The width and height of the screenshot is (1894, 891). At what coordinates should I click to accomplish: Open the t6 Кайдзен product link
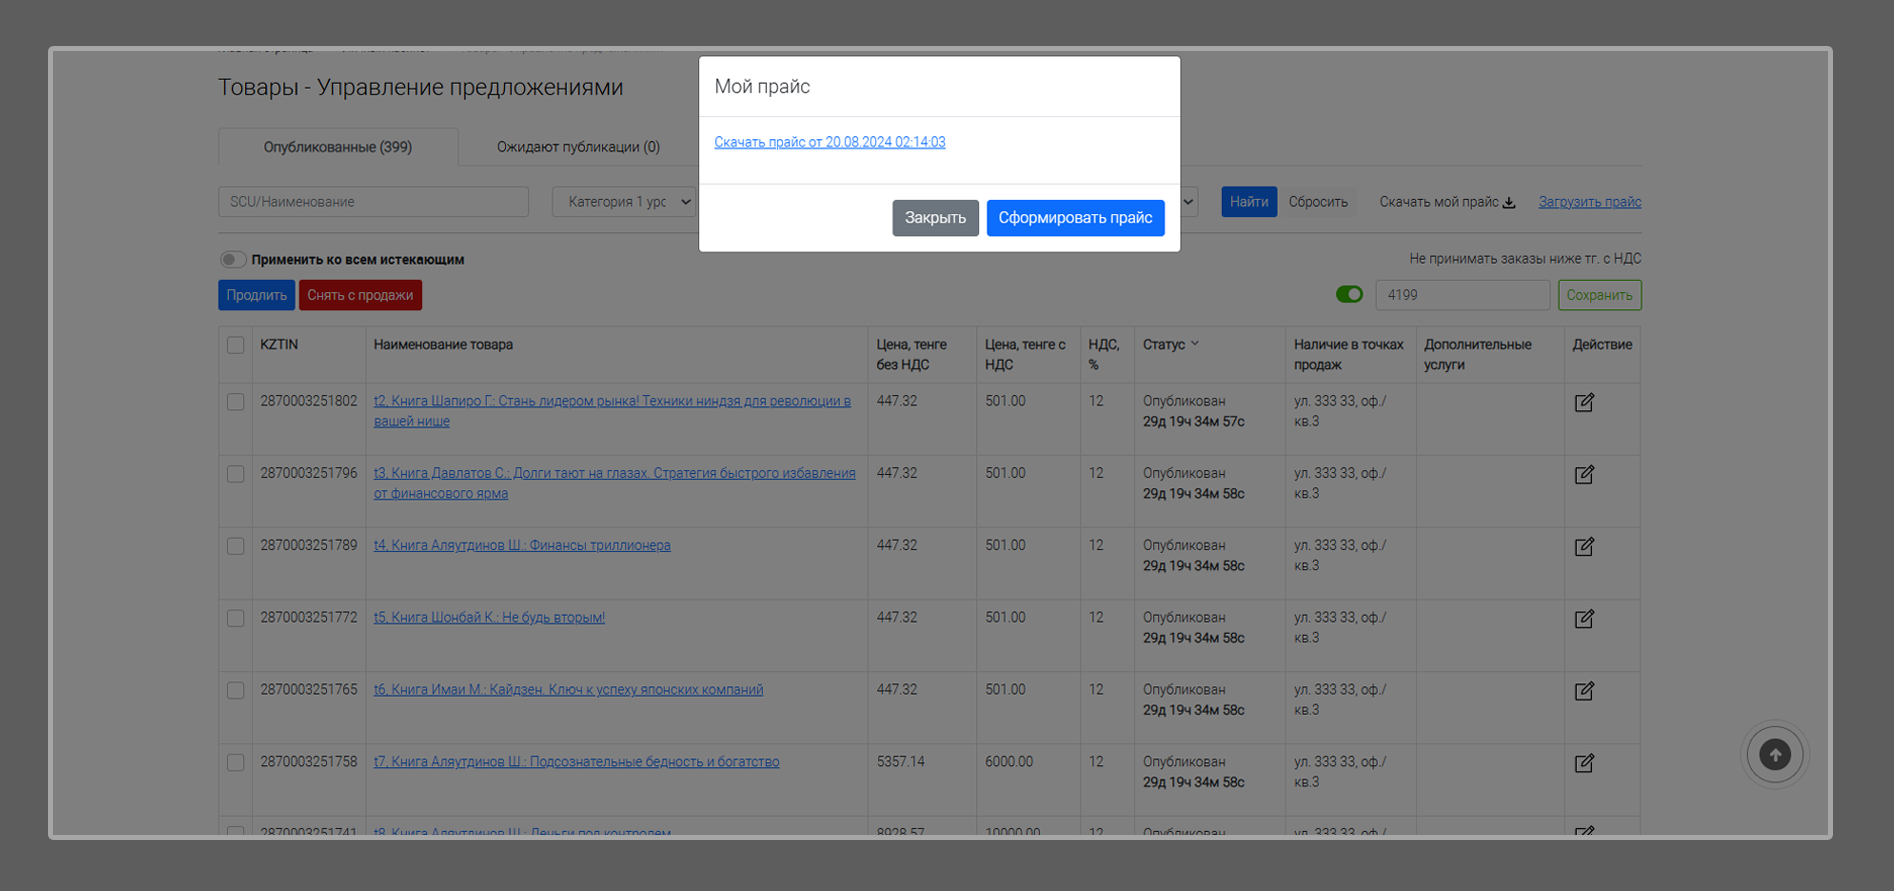568,689
